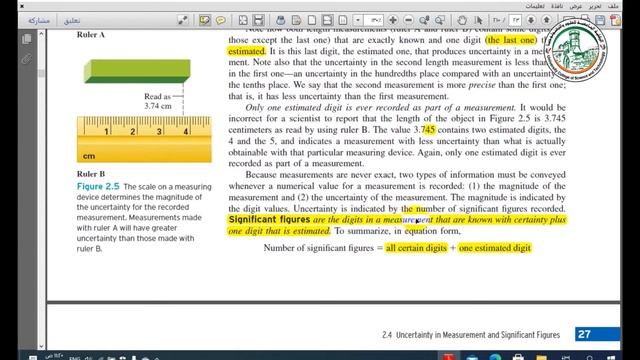Select the hand pan tool

pos(462,20)
